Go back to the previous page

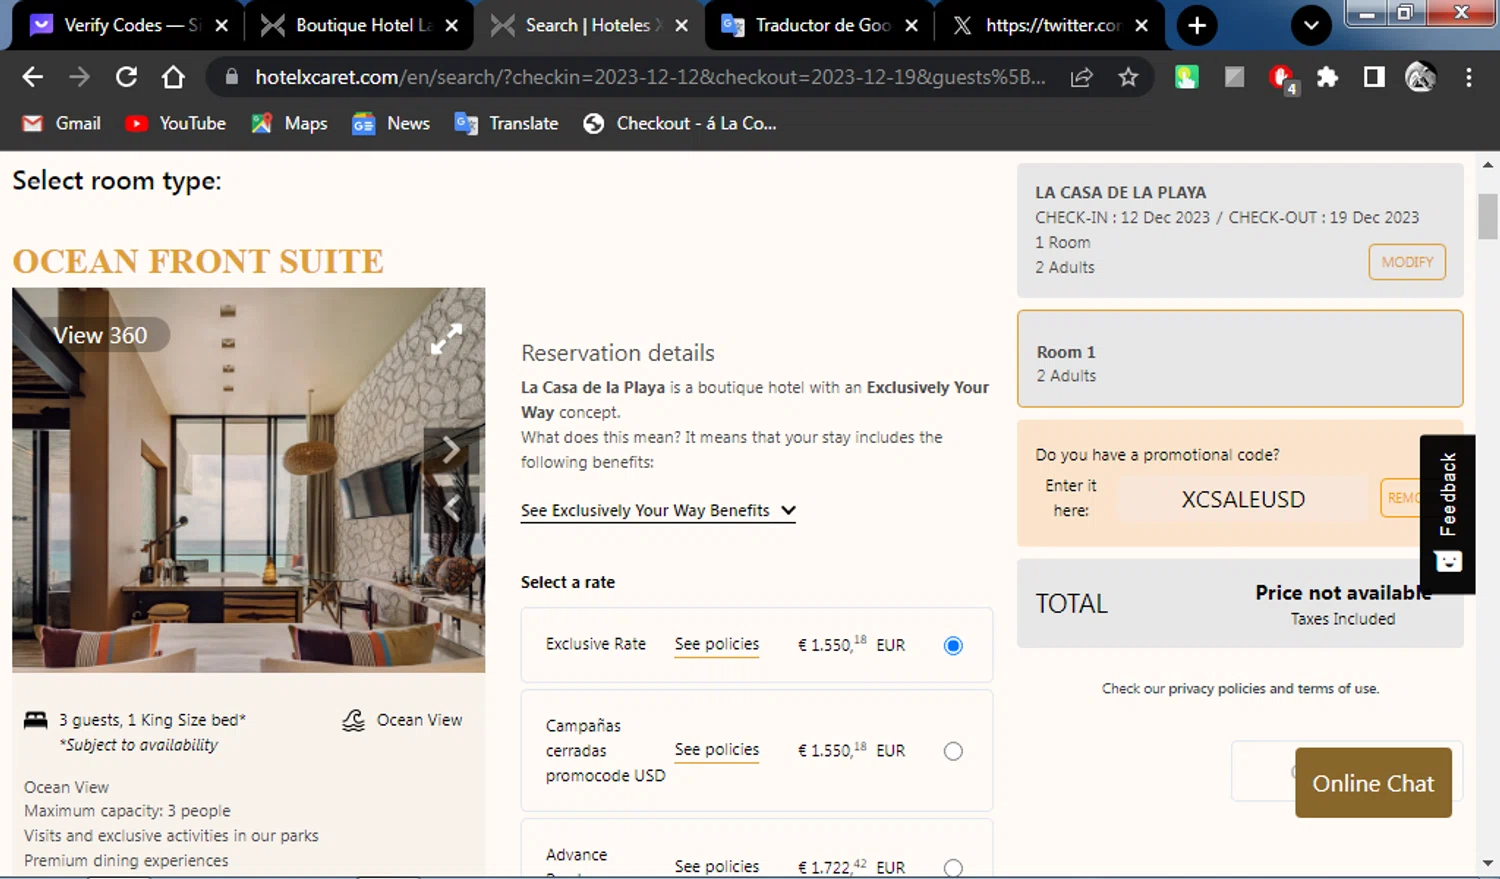pyautogui.click(x=32, y=77)
